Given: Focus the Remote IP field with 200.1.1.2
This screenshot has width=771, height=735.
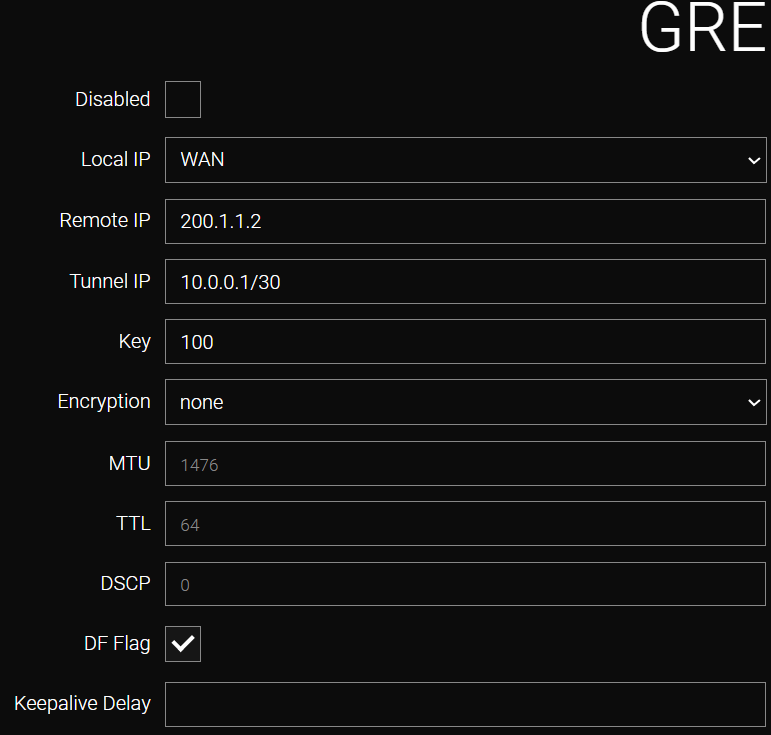Looking at the screenshot, I should [466, 221].
